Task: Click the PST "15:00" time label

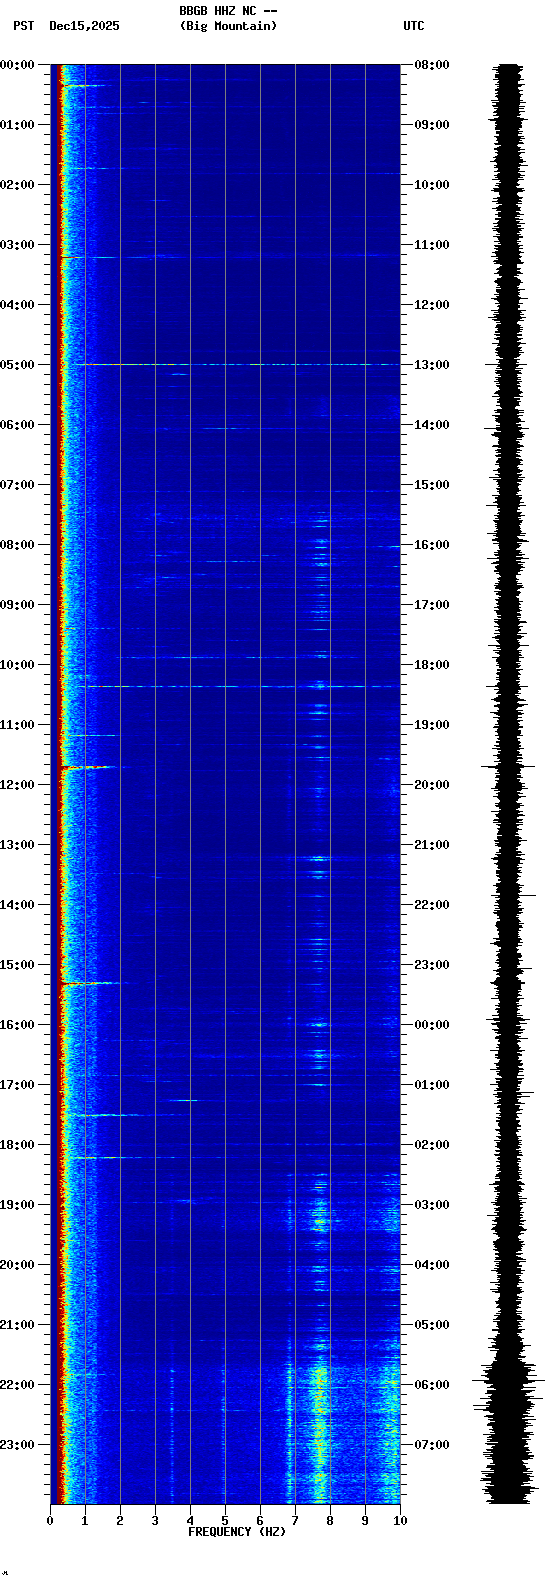Action: click(17, 965)
